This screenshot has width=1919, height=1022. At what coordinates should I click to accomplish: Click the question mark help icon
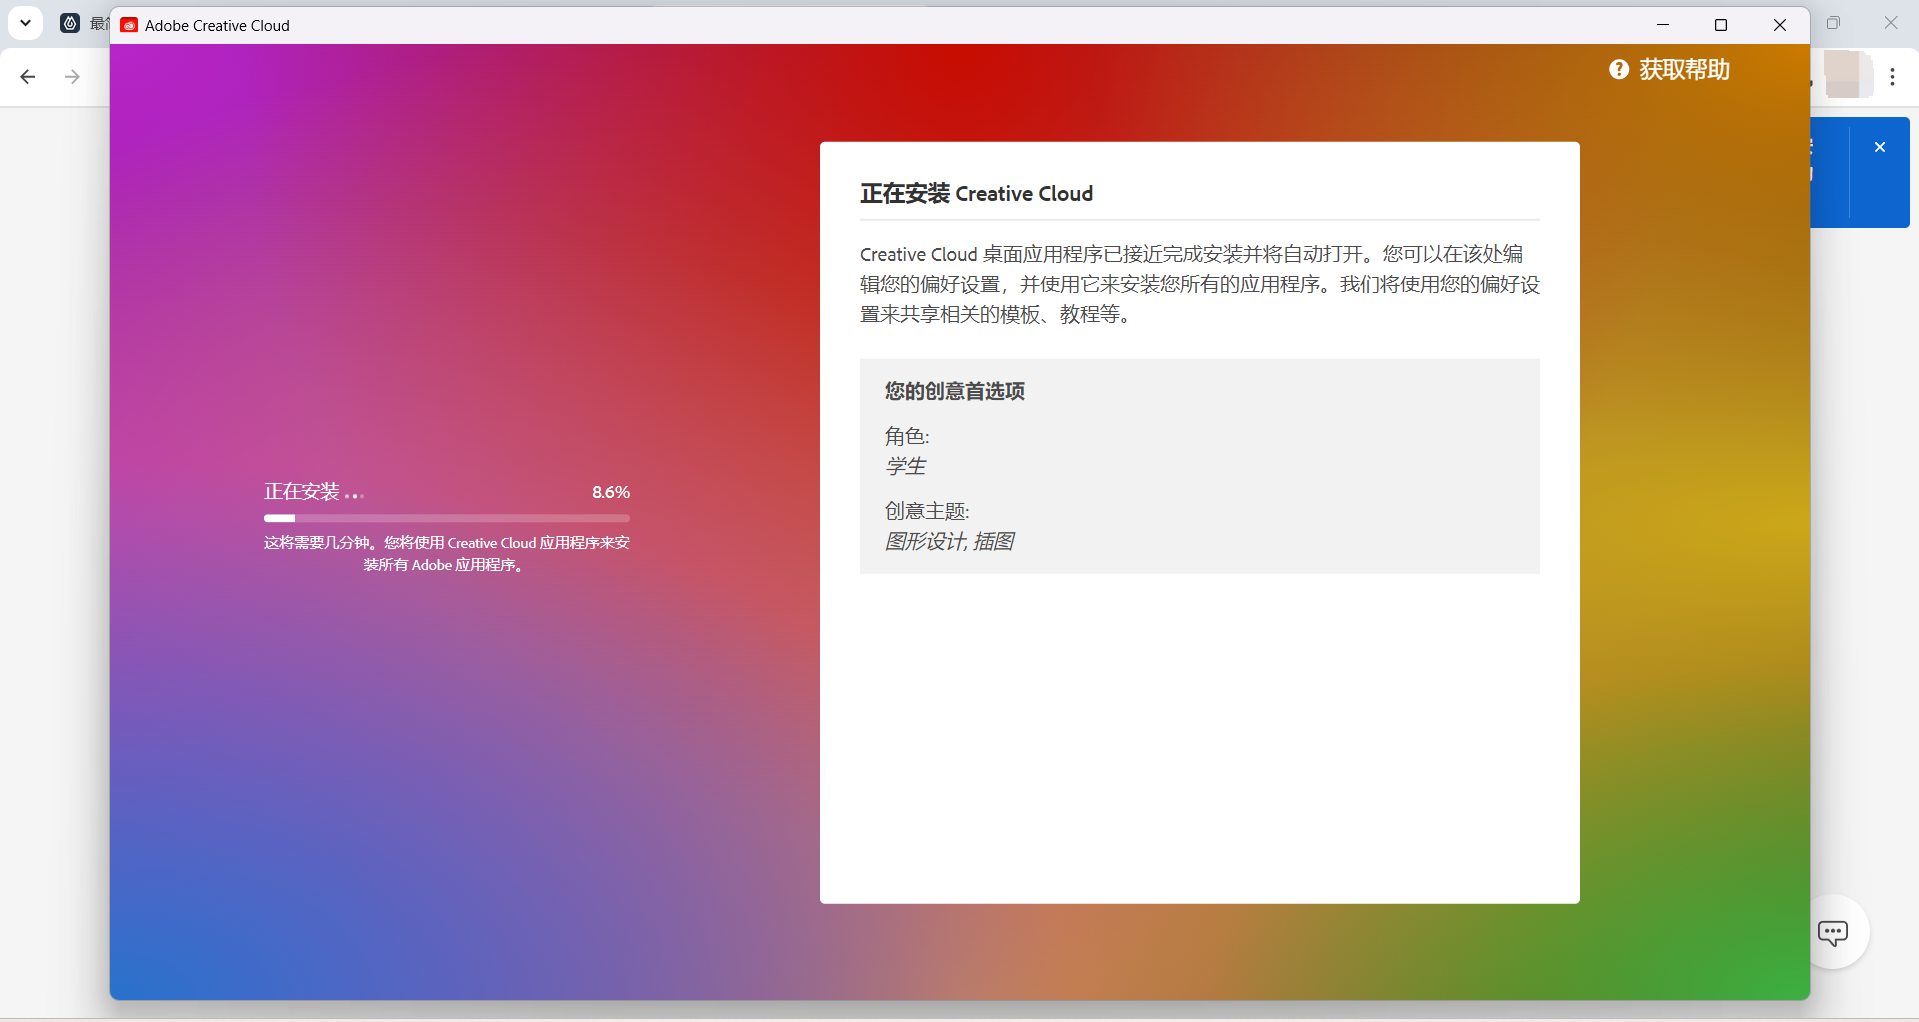coord(1619,69)
